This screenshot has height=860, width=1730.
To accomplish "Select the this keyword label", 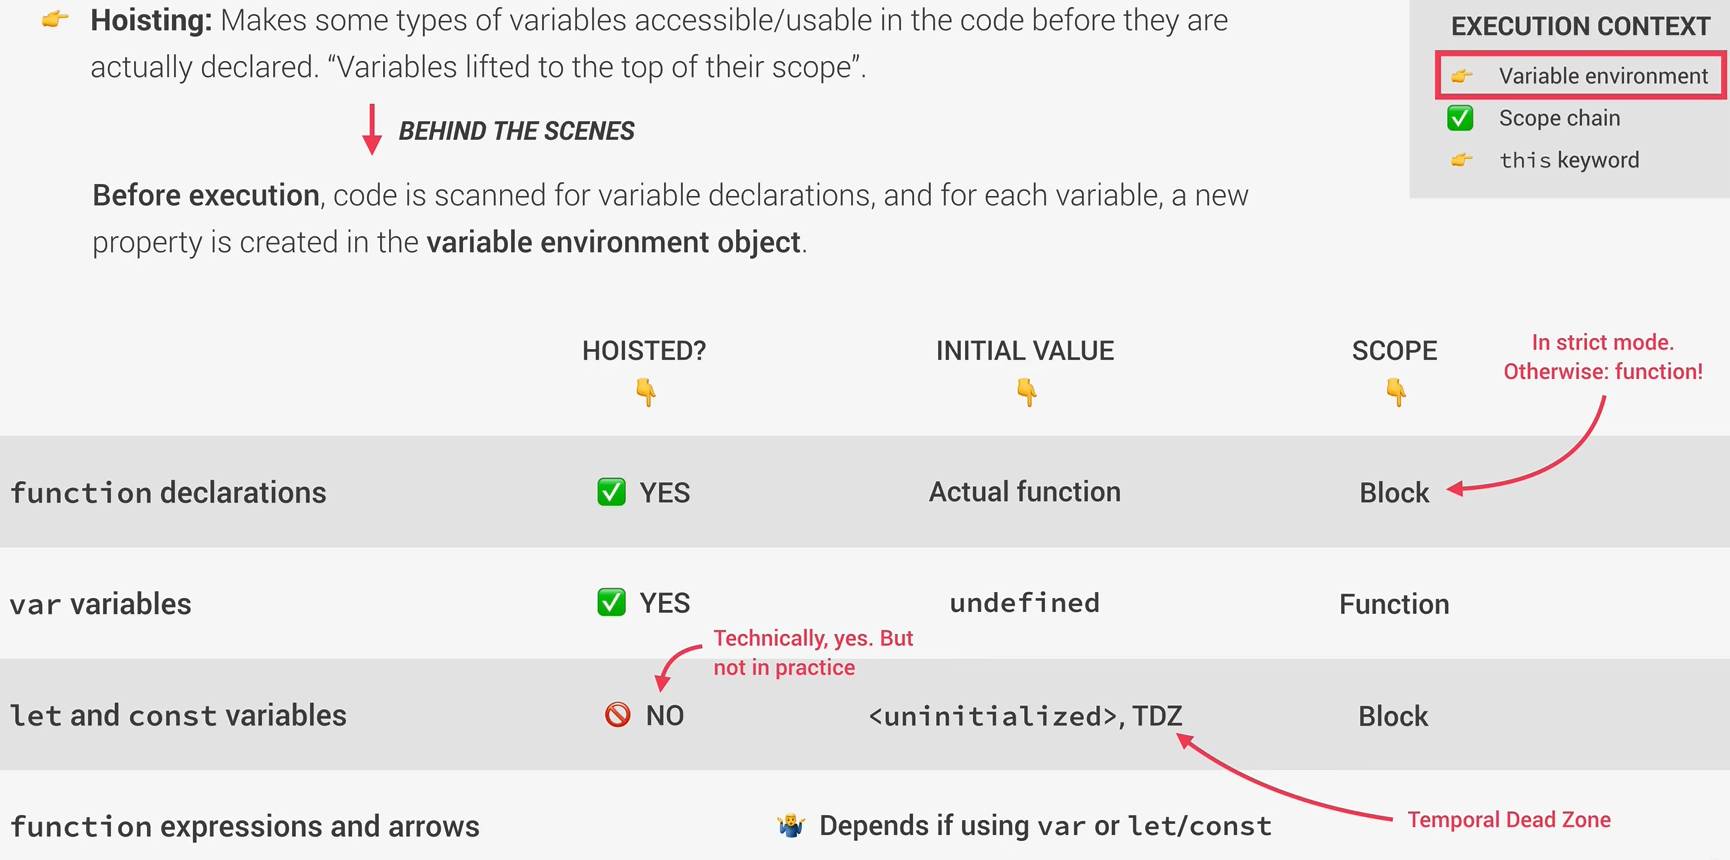I will [x=1569, y=160].
